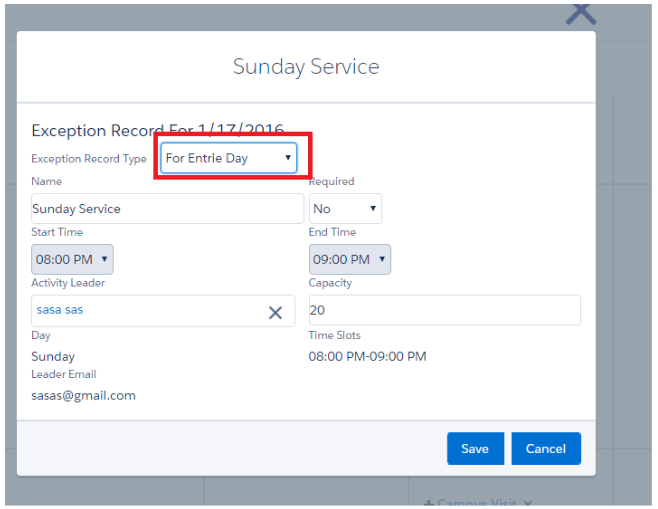Image resolution: width=658 pixels, height=509 pixels.
Task: Click the sasas@gmail.com leader email
Action: coord(83,395)
